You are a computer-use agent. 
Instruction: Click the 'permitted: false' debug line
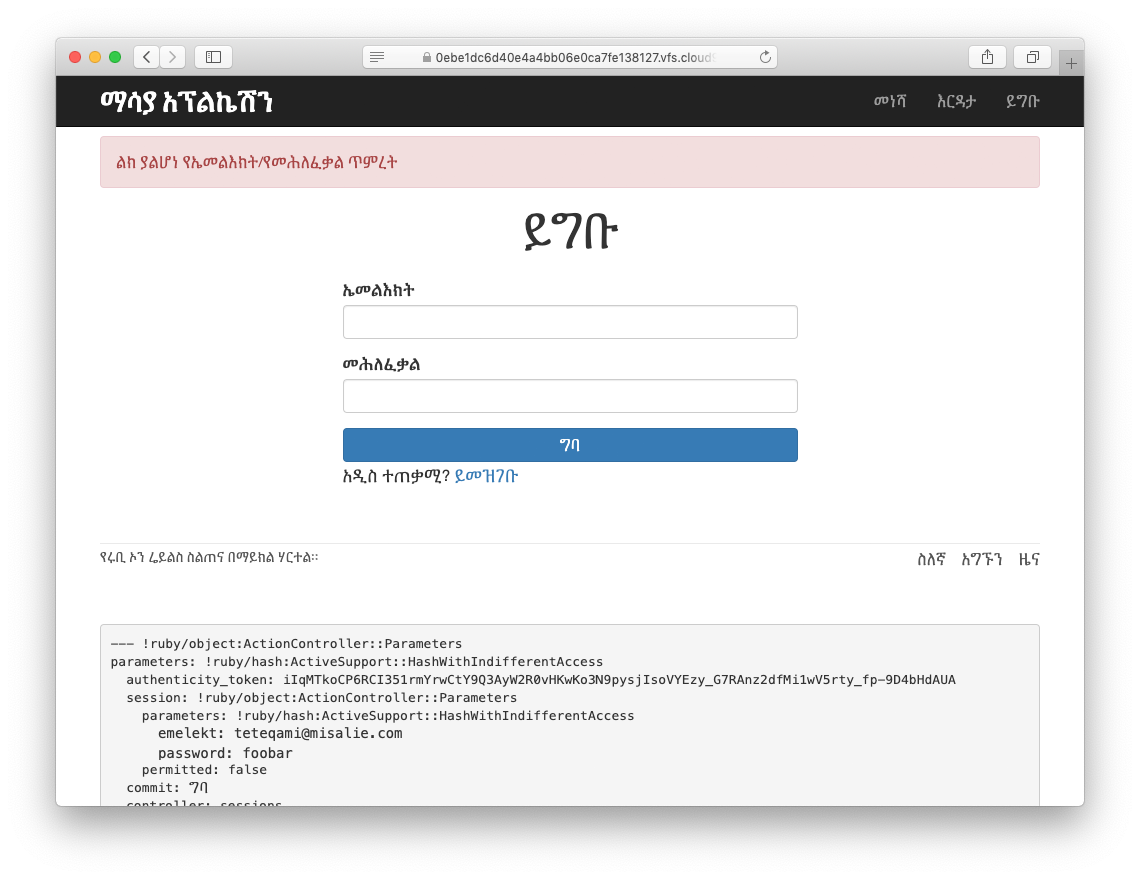point(204,769)
